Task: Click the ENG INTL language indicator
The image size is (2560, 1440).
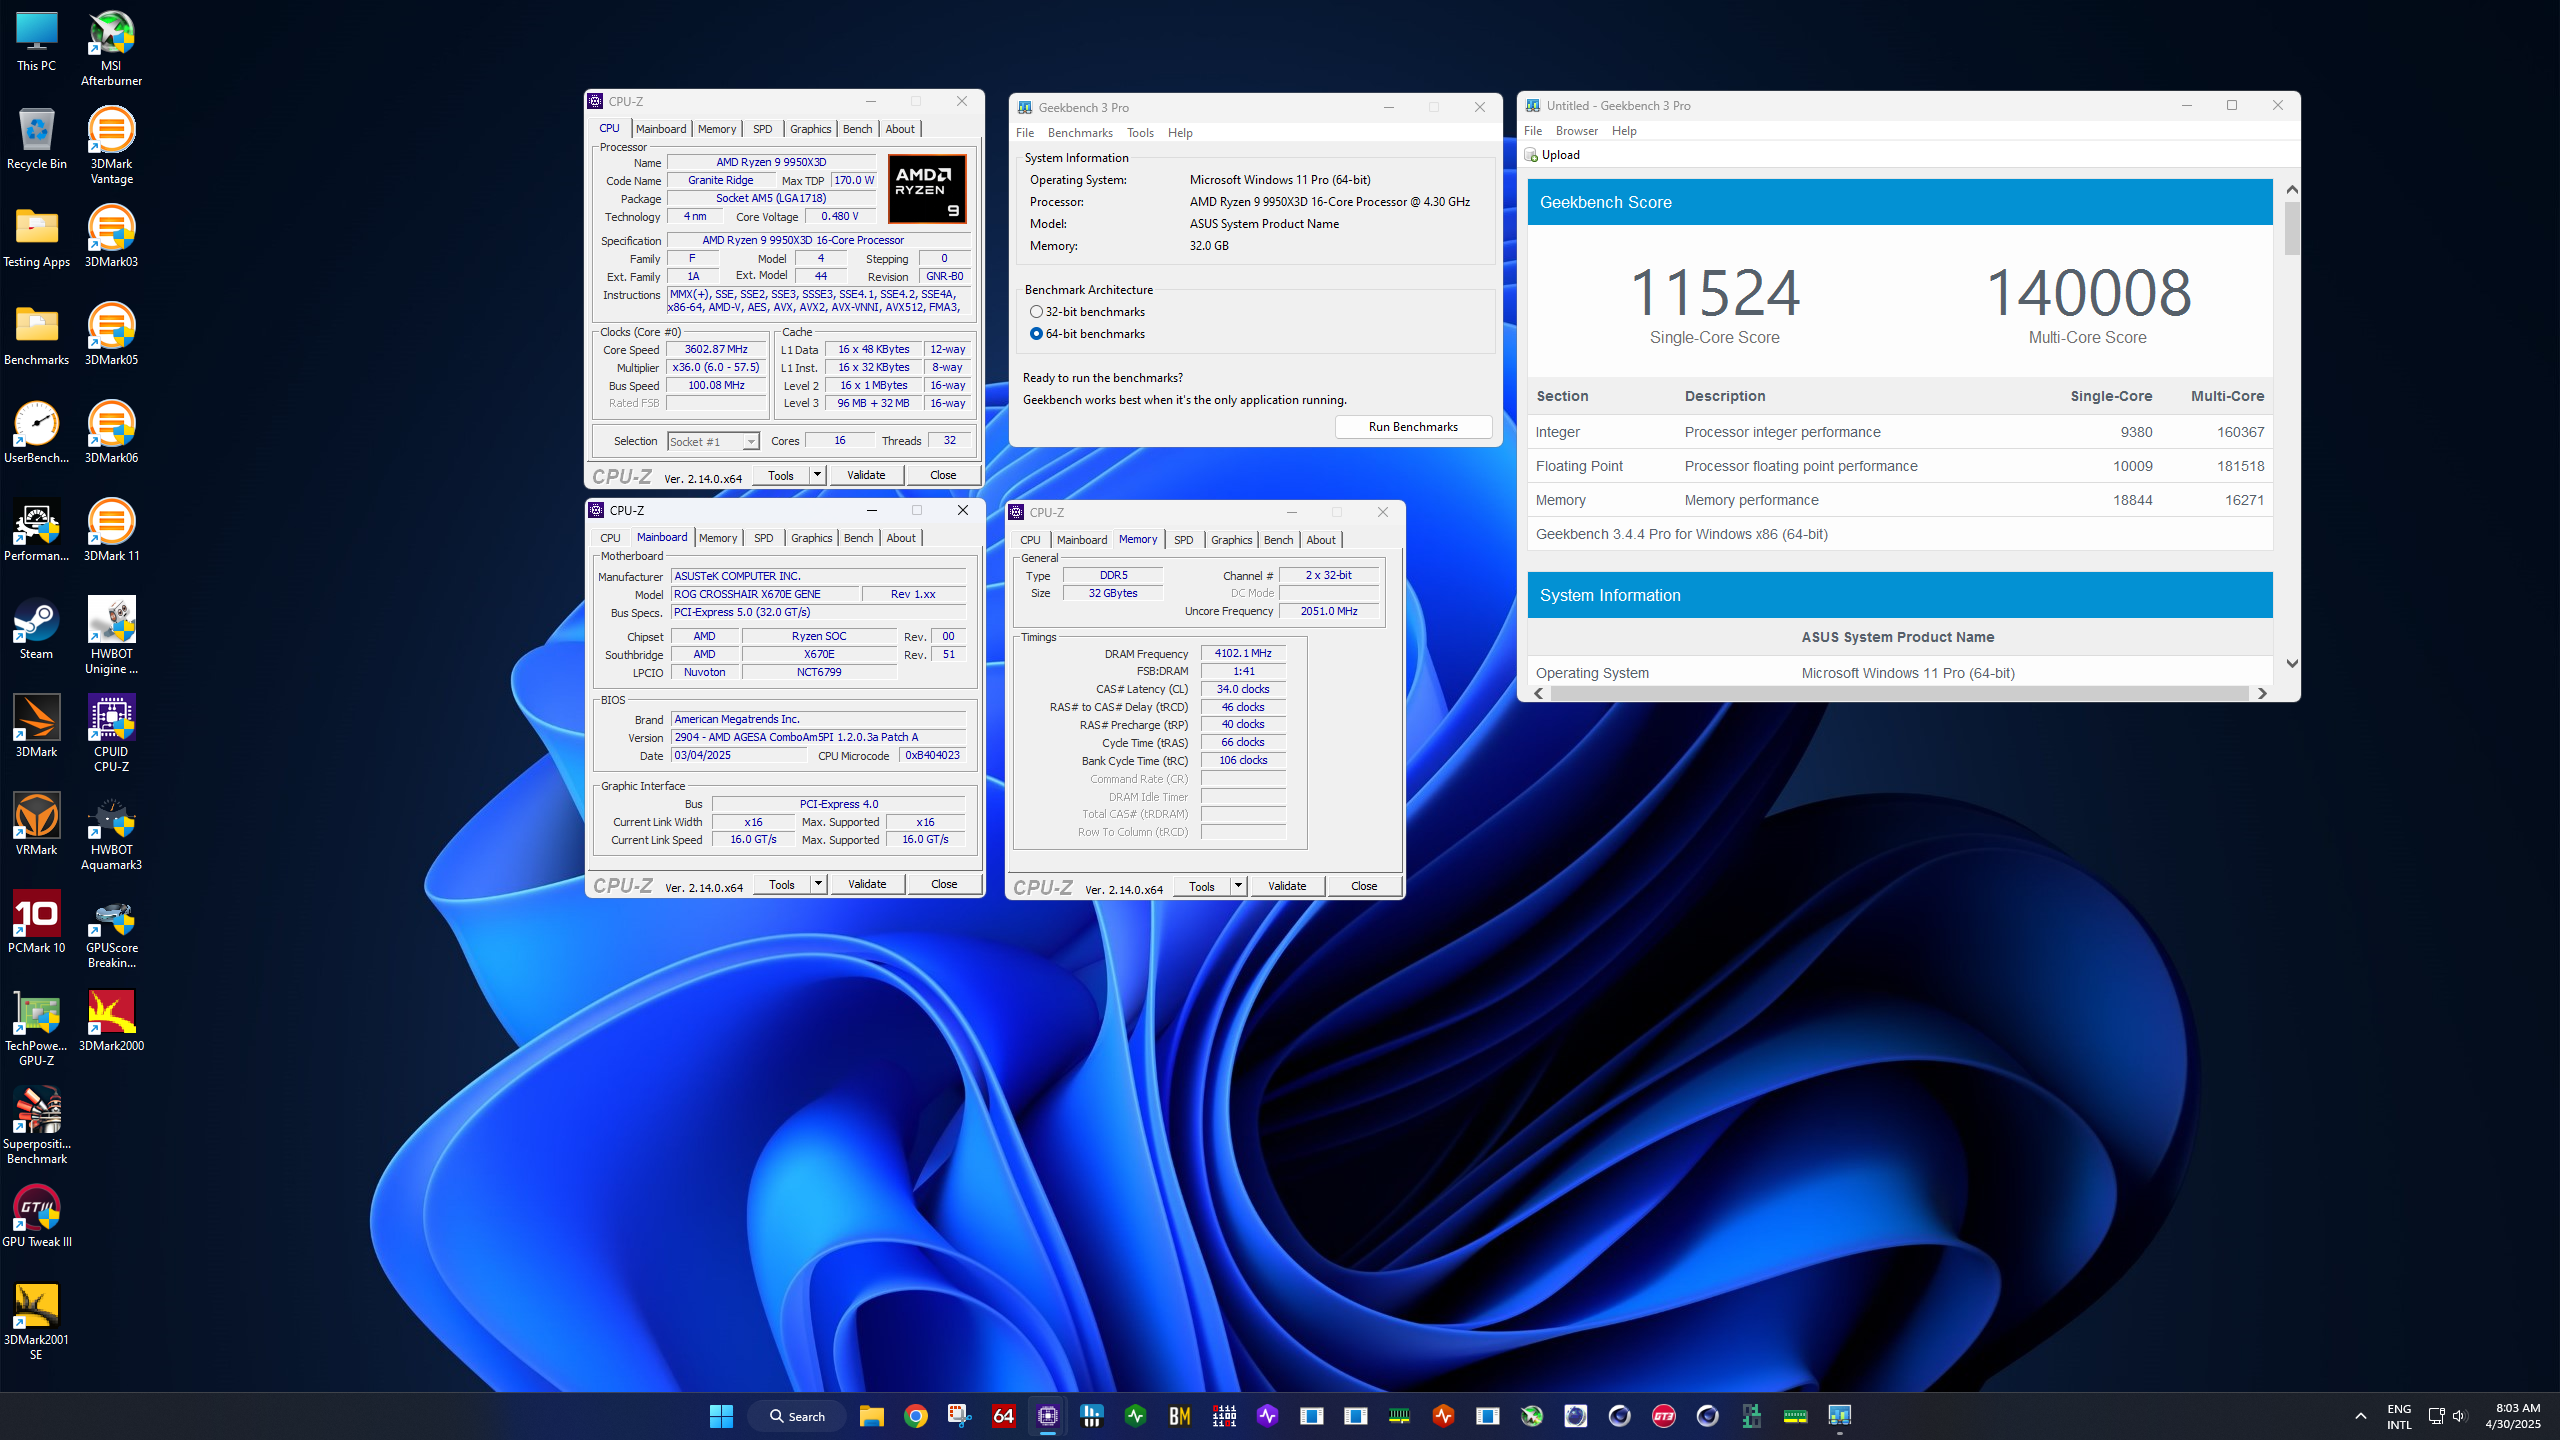Action: [x=2399, y=1416]
